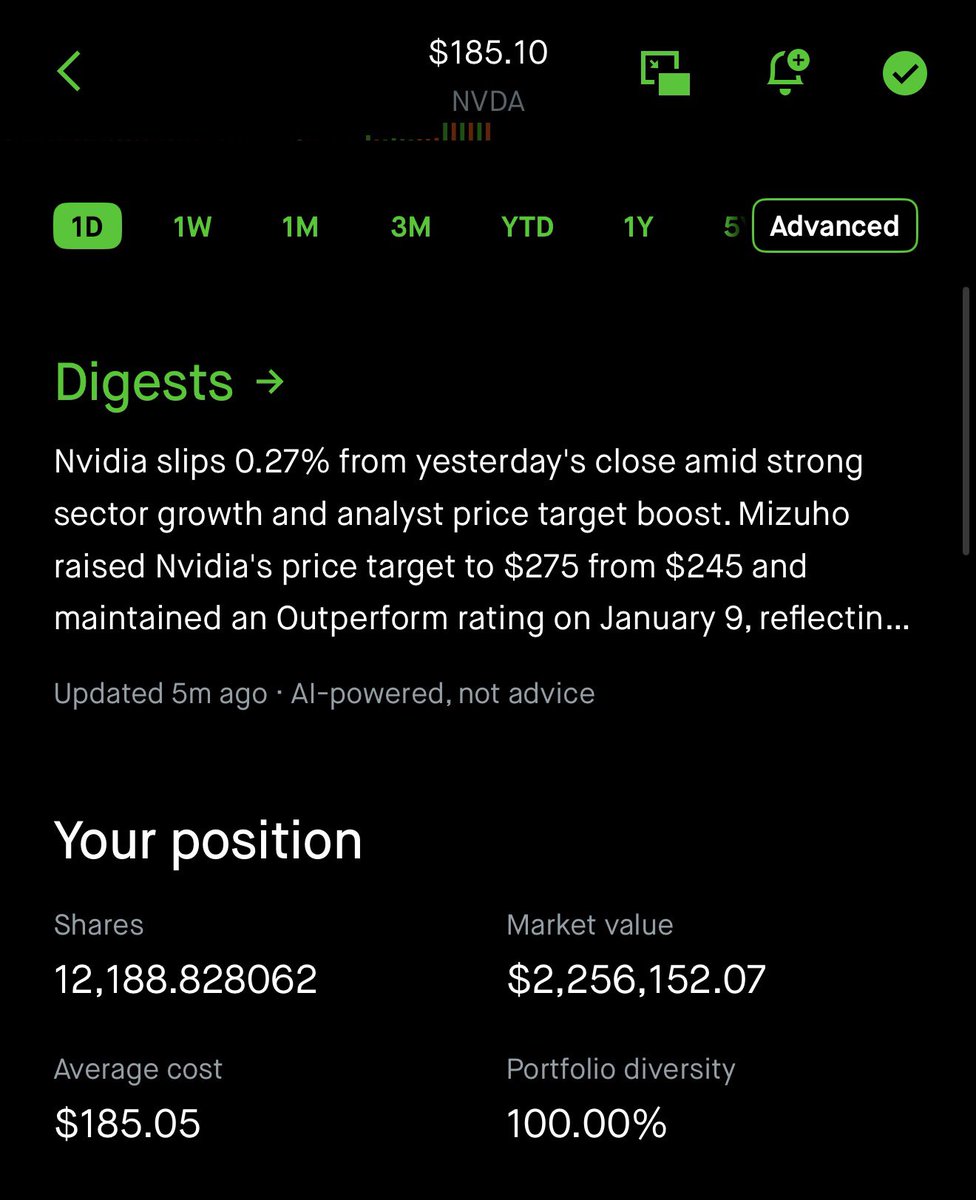The image size is (976, 1200).
Task: Select the 1Y chart range
Action: (638, 227)
